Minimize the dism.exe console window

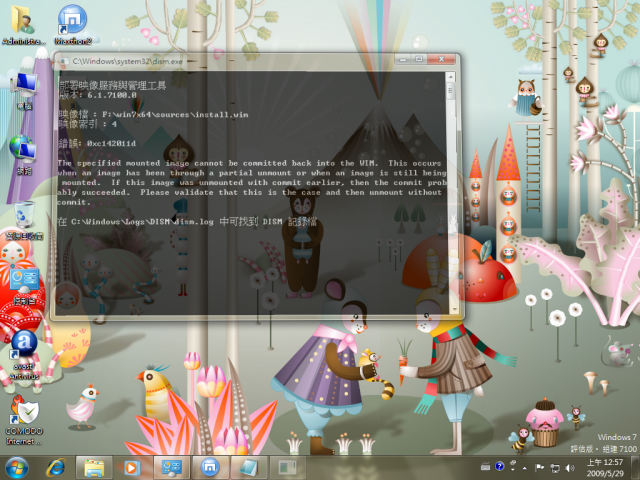[x=403, y=59]
